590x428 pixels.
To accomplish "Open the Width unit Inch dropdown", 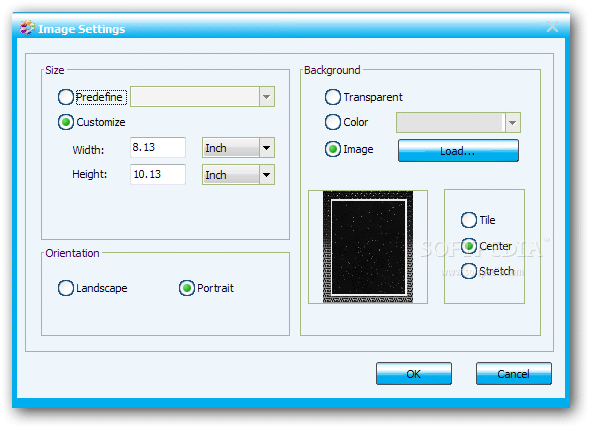I will pos(238,148).
